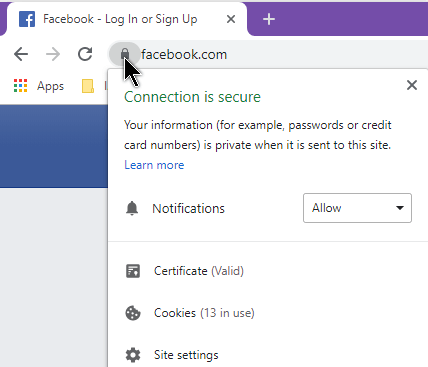Click the arrow on the Allow combo box
428x367 pixels.
(x=400, y=208)
